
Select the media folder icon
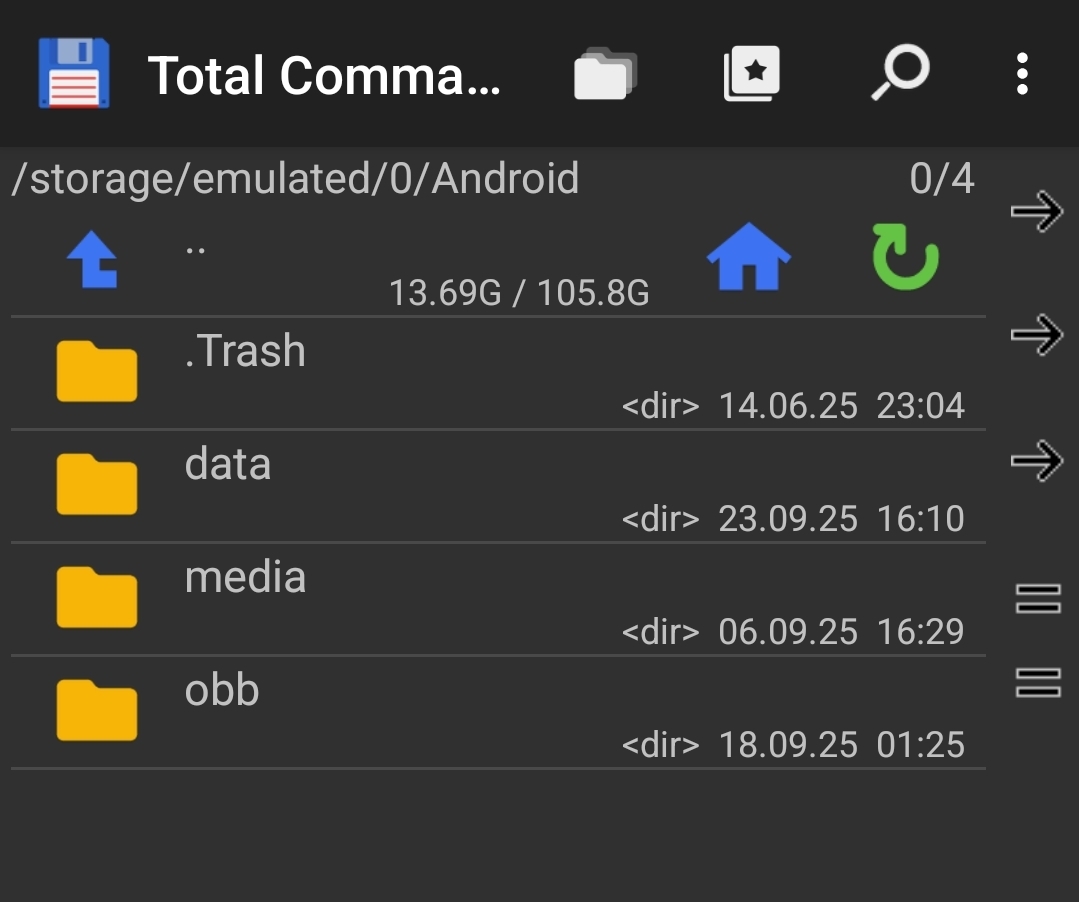(x=96, y=598)
